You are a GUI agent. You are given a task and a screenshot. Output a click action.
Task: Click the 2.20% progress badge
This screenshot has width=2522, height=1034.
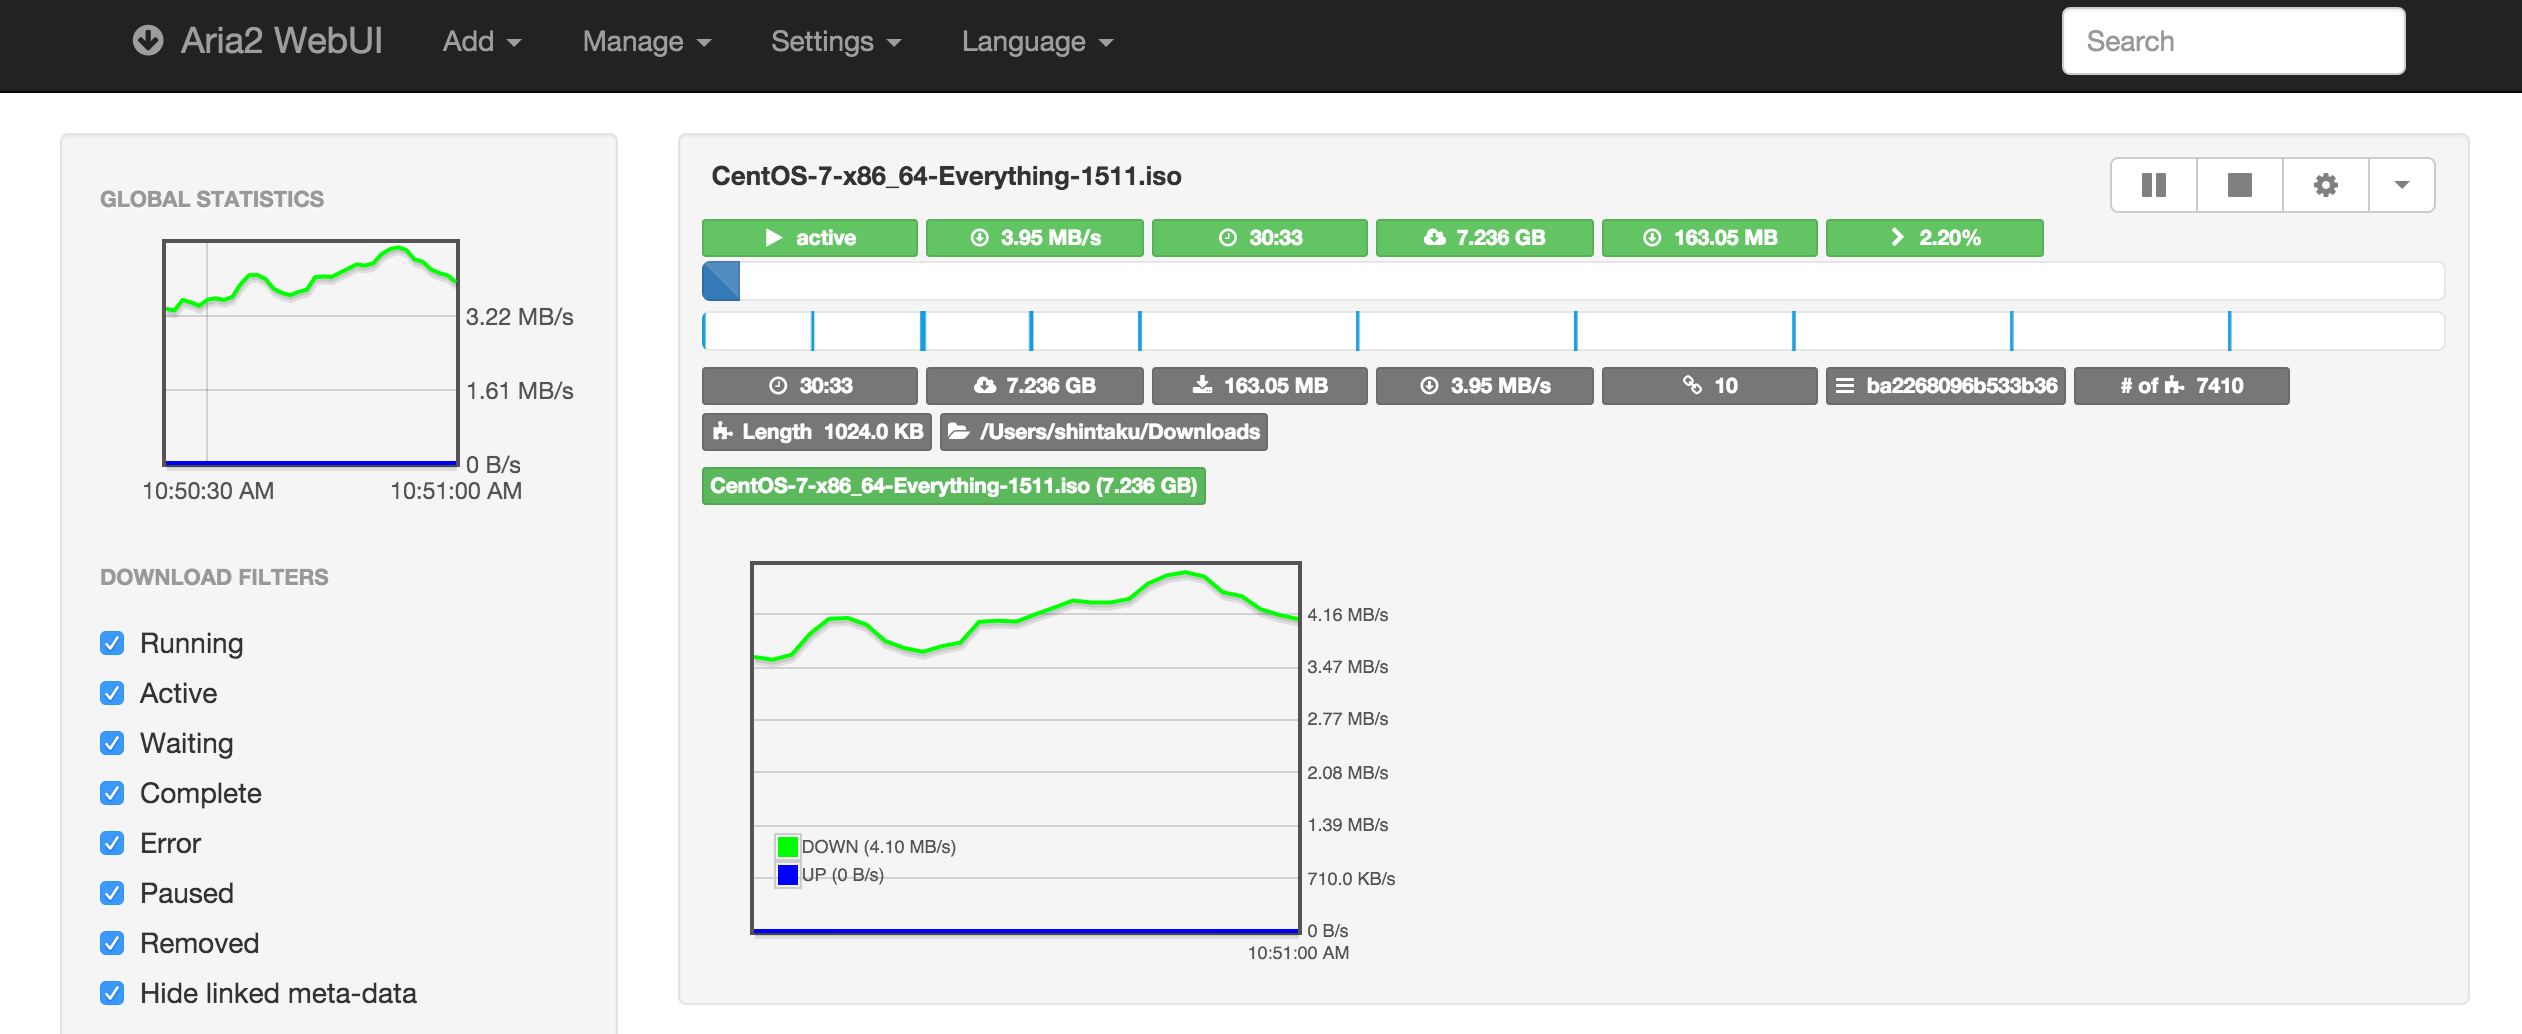(1934, 238)
